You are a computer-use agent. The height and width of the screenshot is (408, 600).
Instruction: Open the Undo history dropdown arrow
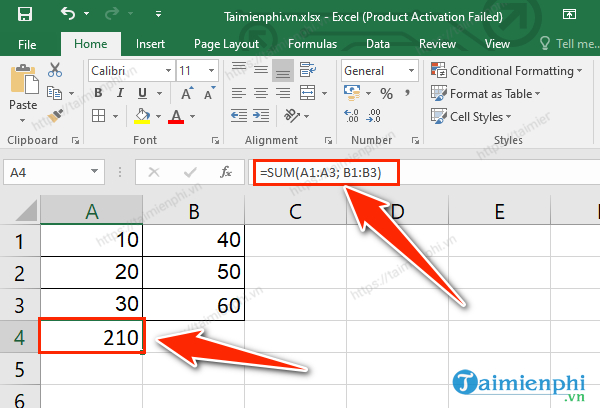coord(87,14)
